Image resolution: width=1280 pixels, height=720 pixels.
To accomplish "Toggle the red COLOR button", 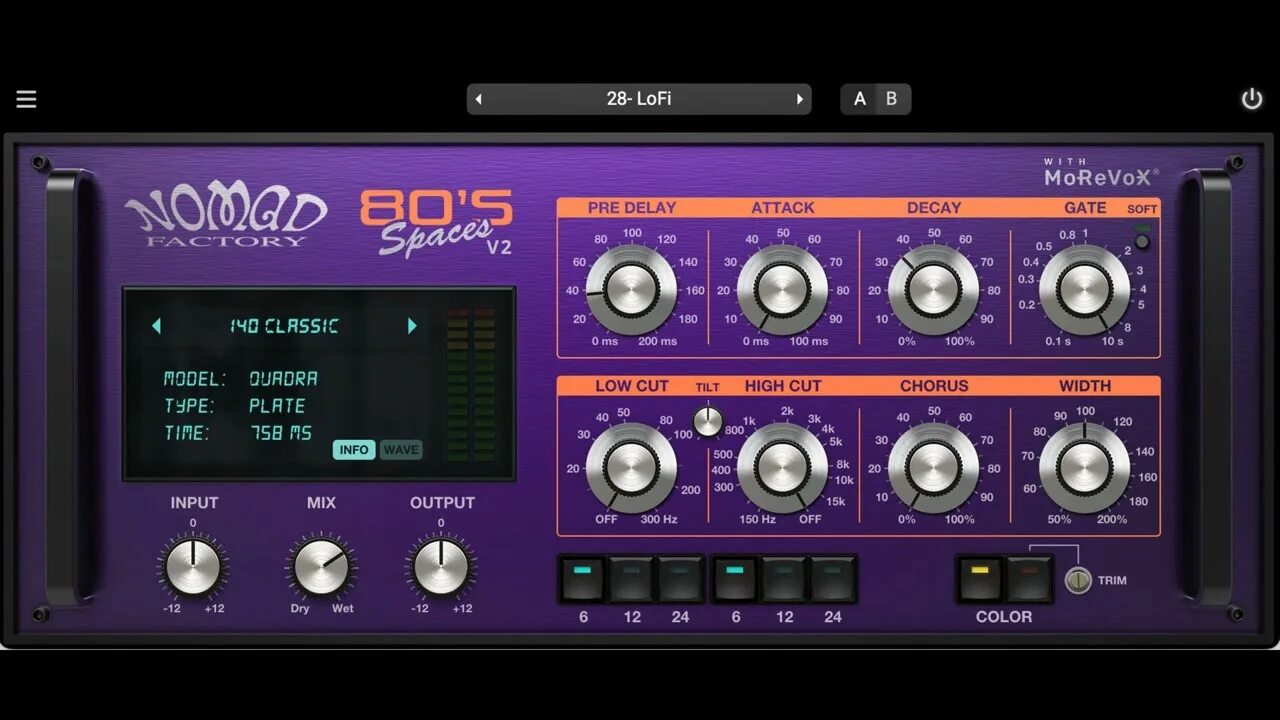I will tap(1029, 579).
